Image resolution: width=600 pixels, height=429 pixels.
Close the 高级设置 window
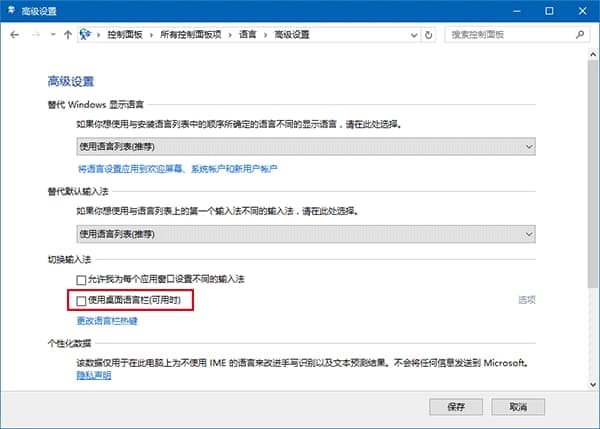click(x=582, y=11)
